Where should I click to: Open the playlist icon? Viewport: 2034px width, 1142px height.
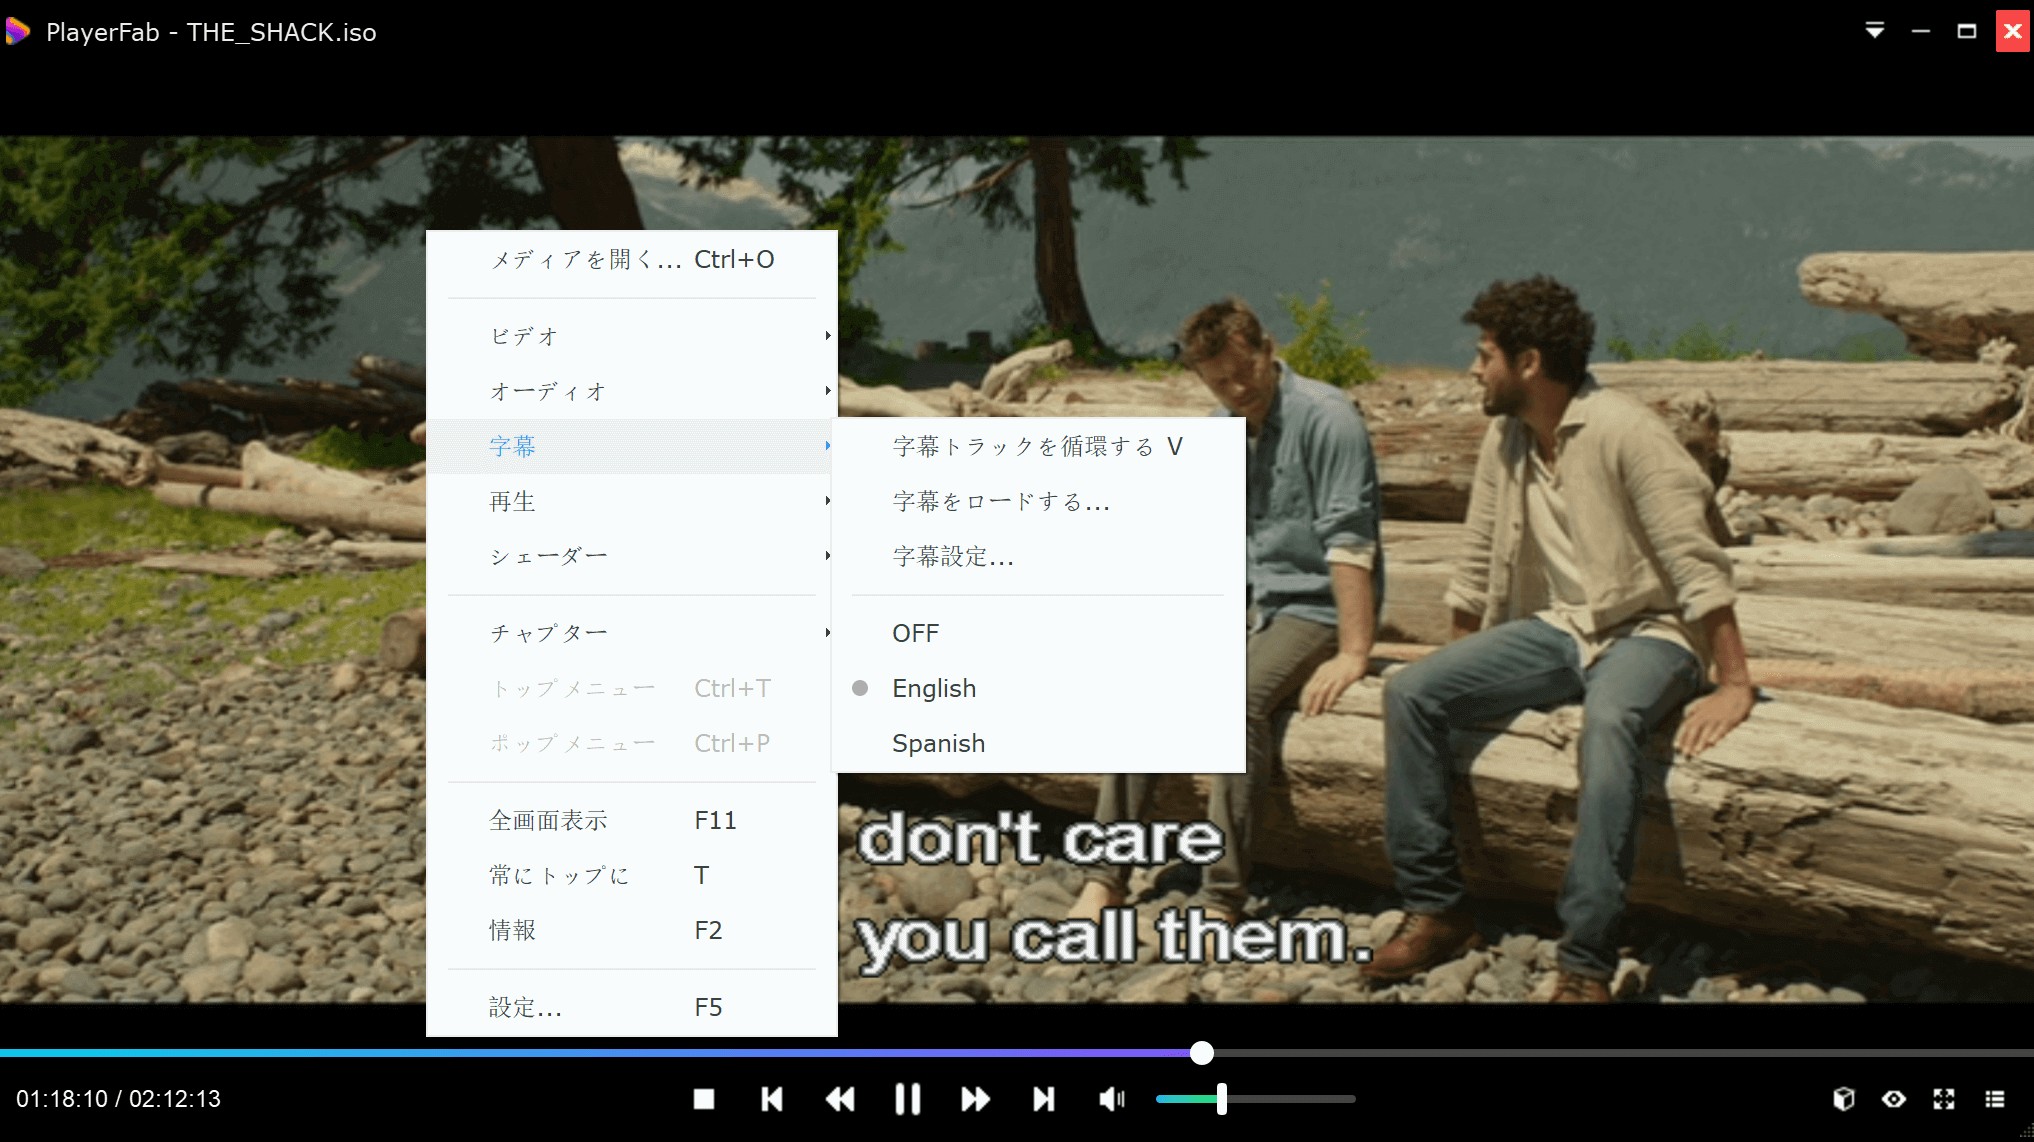tap(1994, 1099)
